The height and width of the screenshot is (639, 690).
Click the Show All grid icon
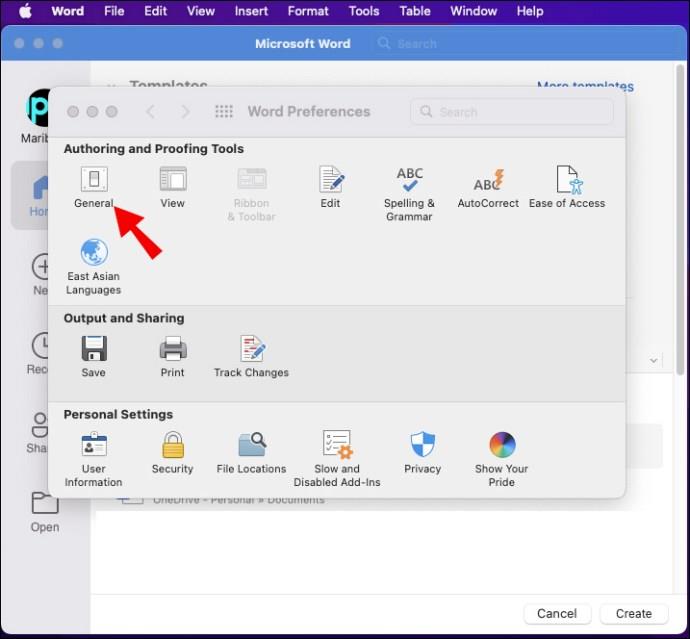click(x=224, y=111)
